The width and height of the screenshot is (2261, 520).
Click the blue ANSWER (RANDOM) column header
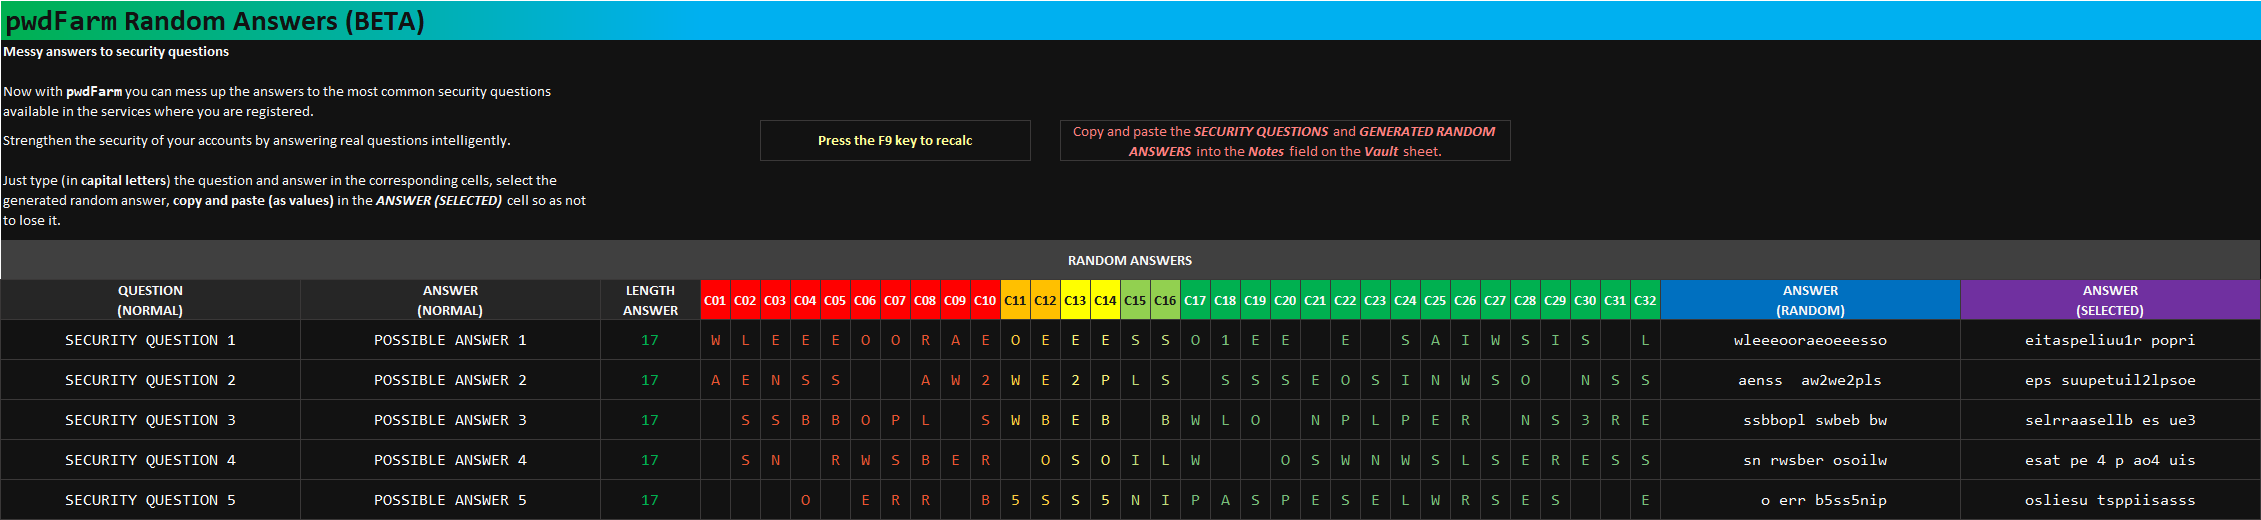point(1810,300)
